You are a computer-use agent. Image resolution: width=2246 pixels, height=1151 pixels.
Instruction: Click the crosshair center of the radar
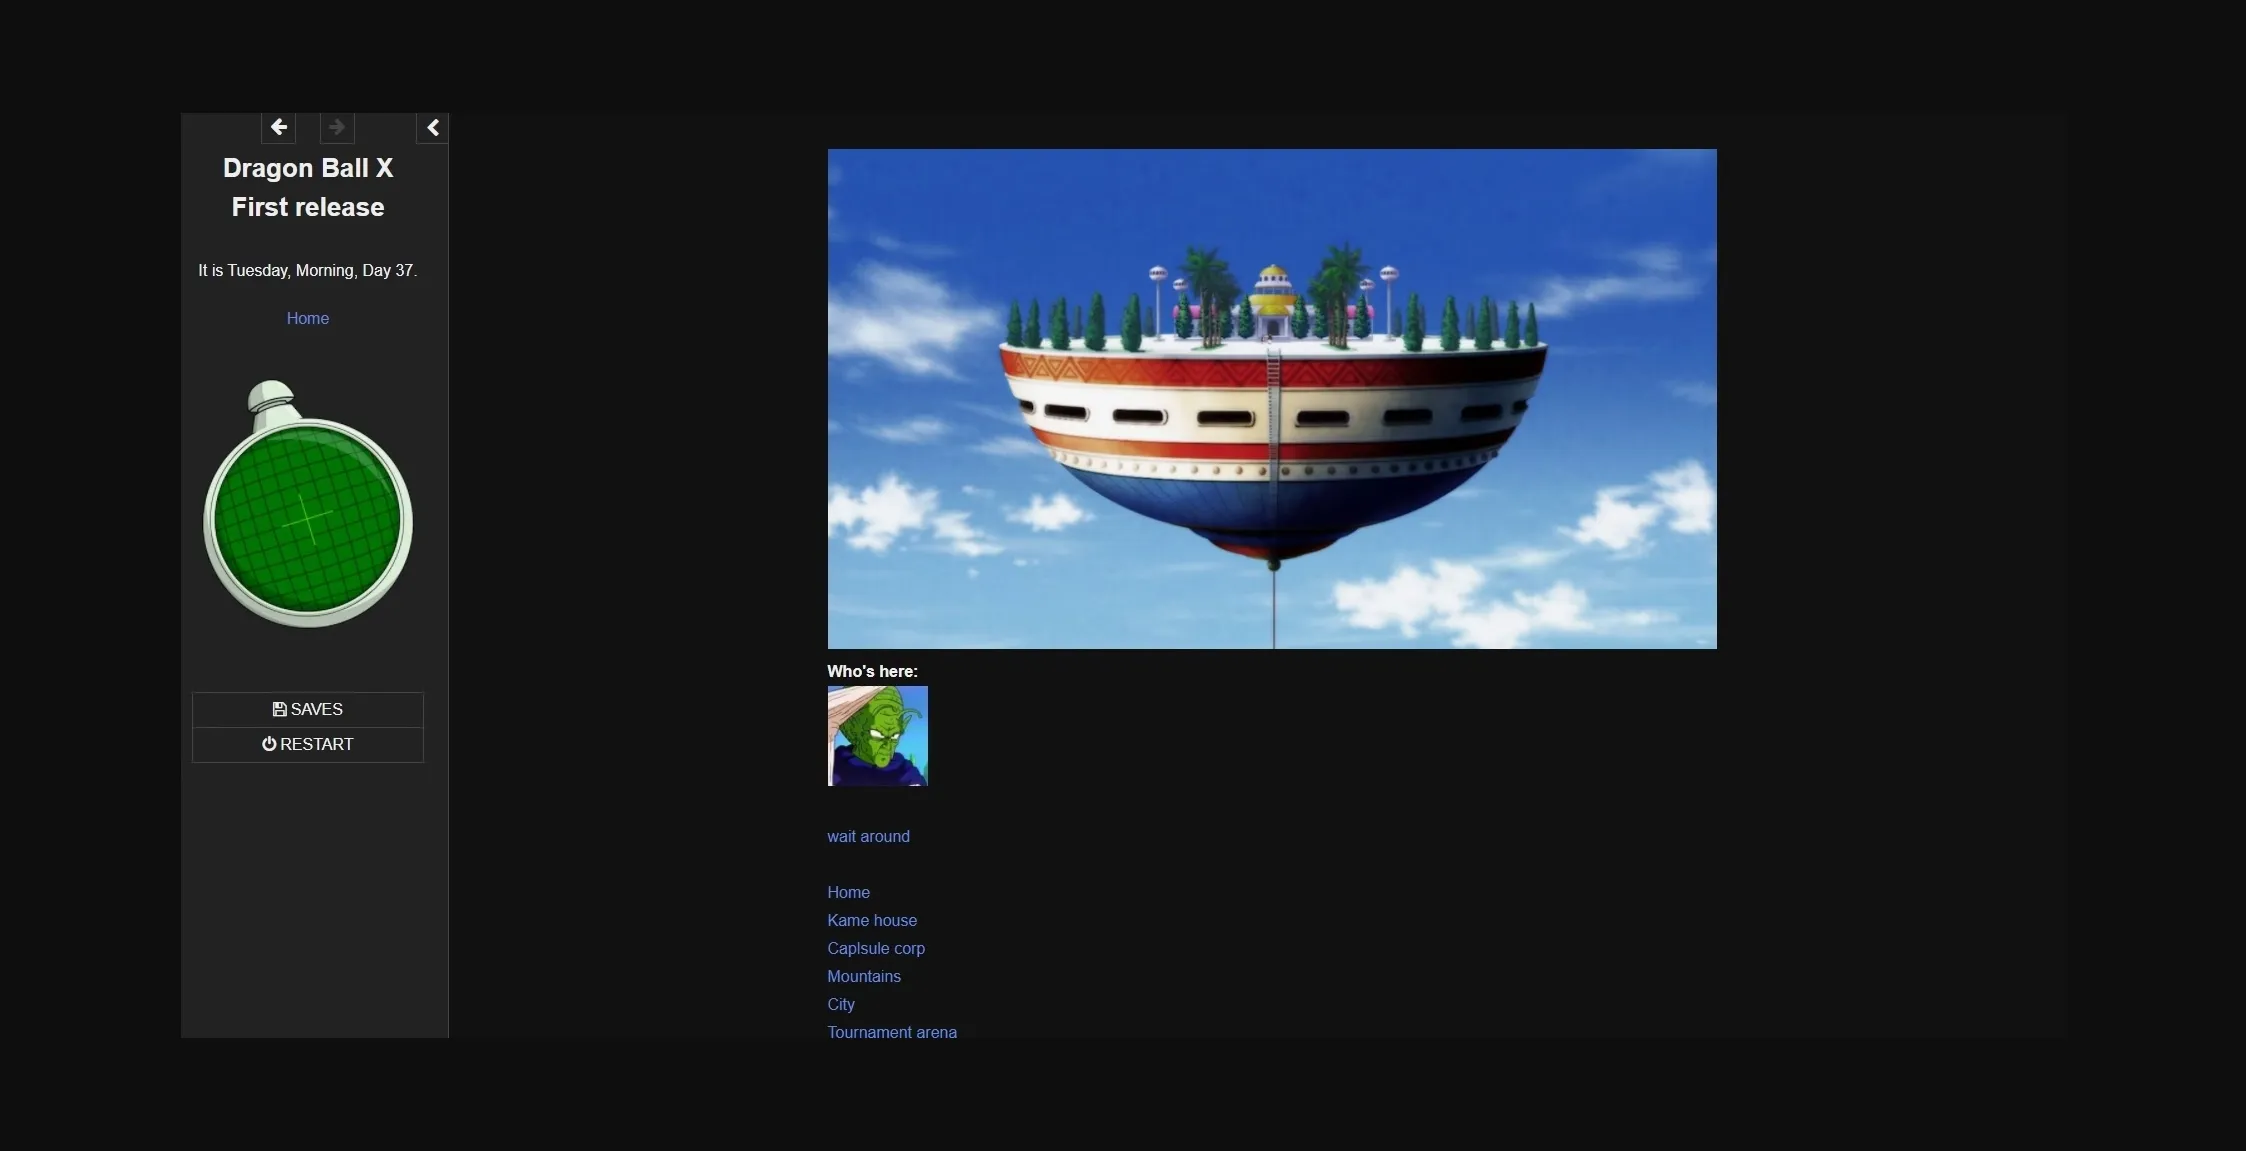pos(308,520)
